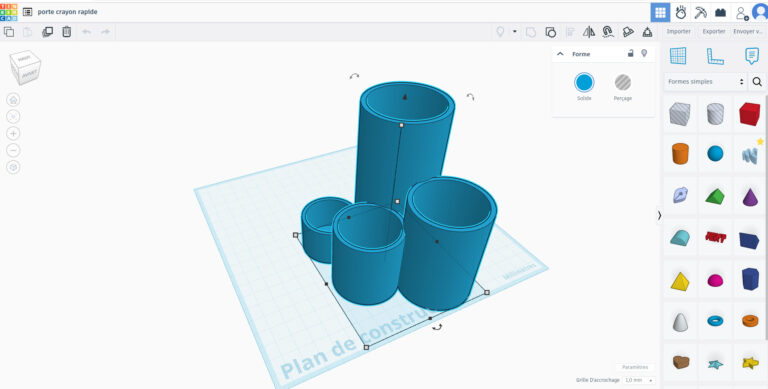Click the view cube
The width and height of the screenshot is (768, 389).
[x=25, y=67]
